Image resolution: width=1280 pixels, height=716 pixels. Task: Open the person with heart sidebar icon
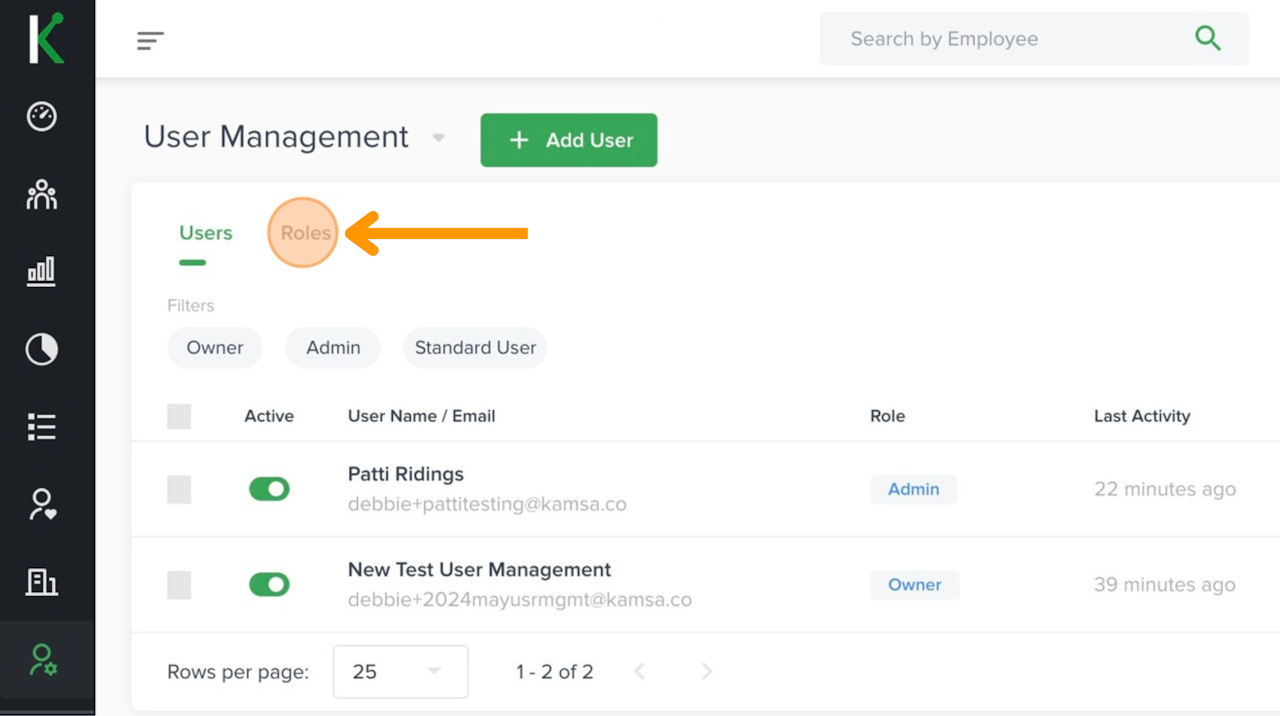[x=42, y=504]
